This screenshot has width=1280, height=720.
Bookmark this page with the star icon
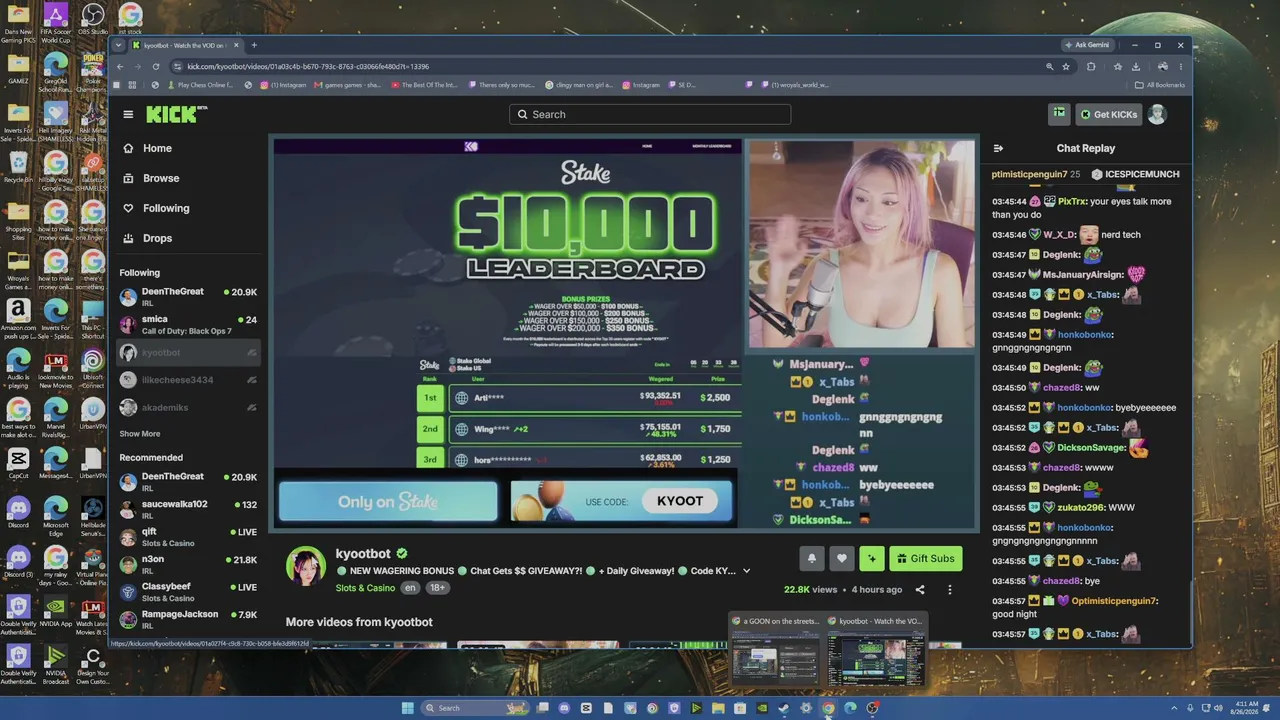coord(1066,67)
